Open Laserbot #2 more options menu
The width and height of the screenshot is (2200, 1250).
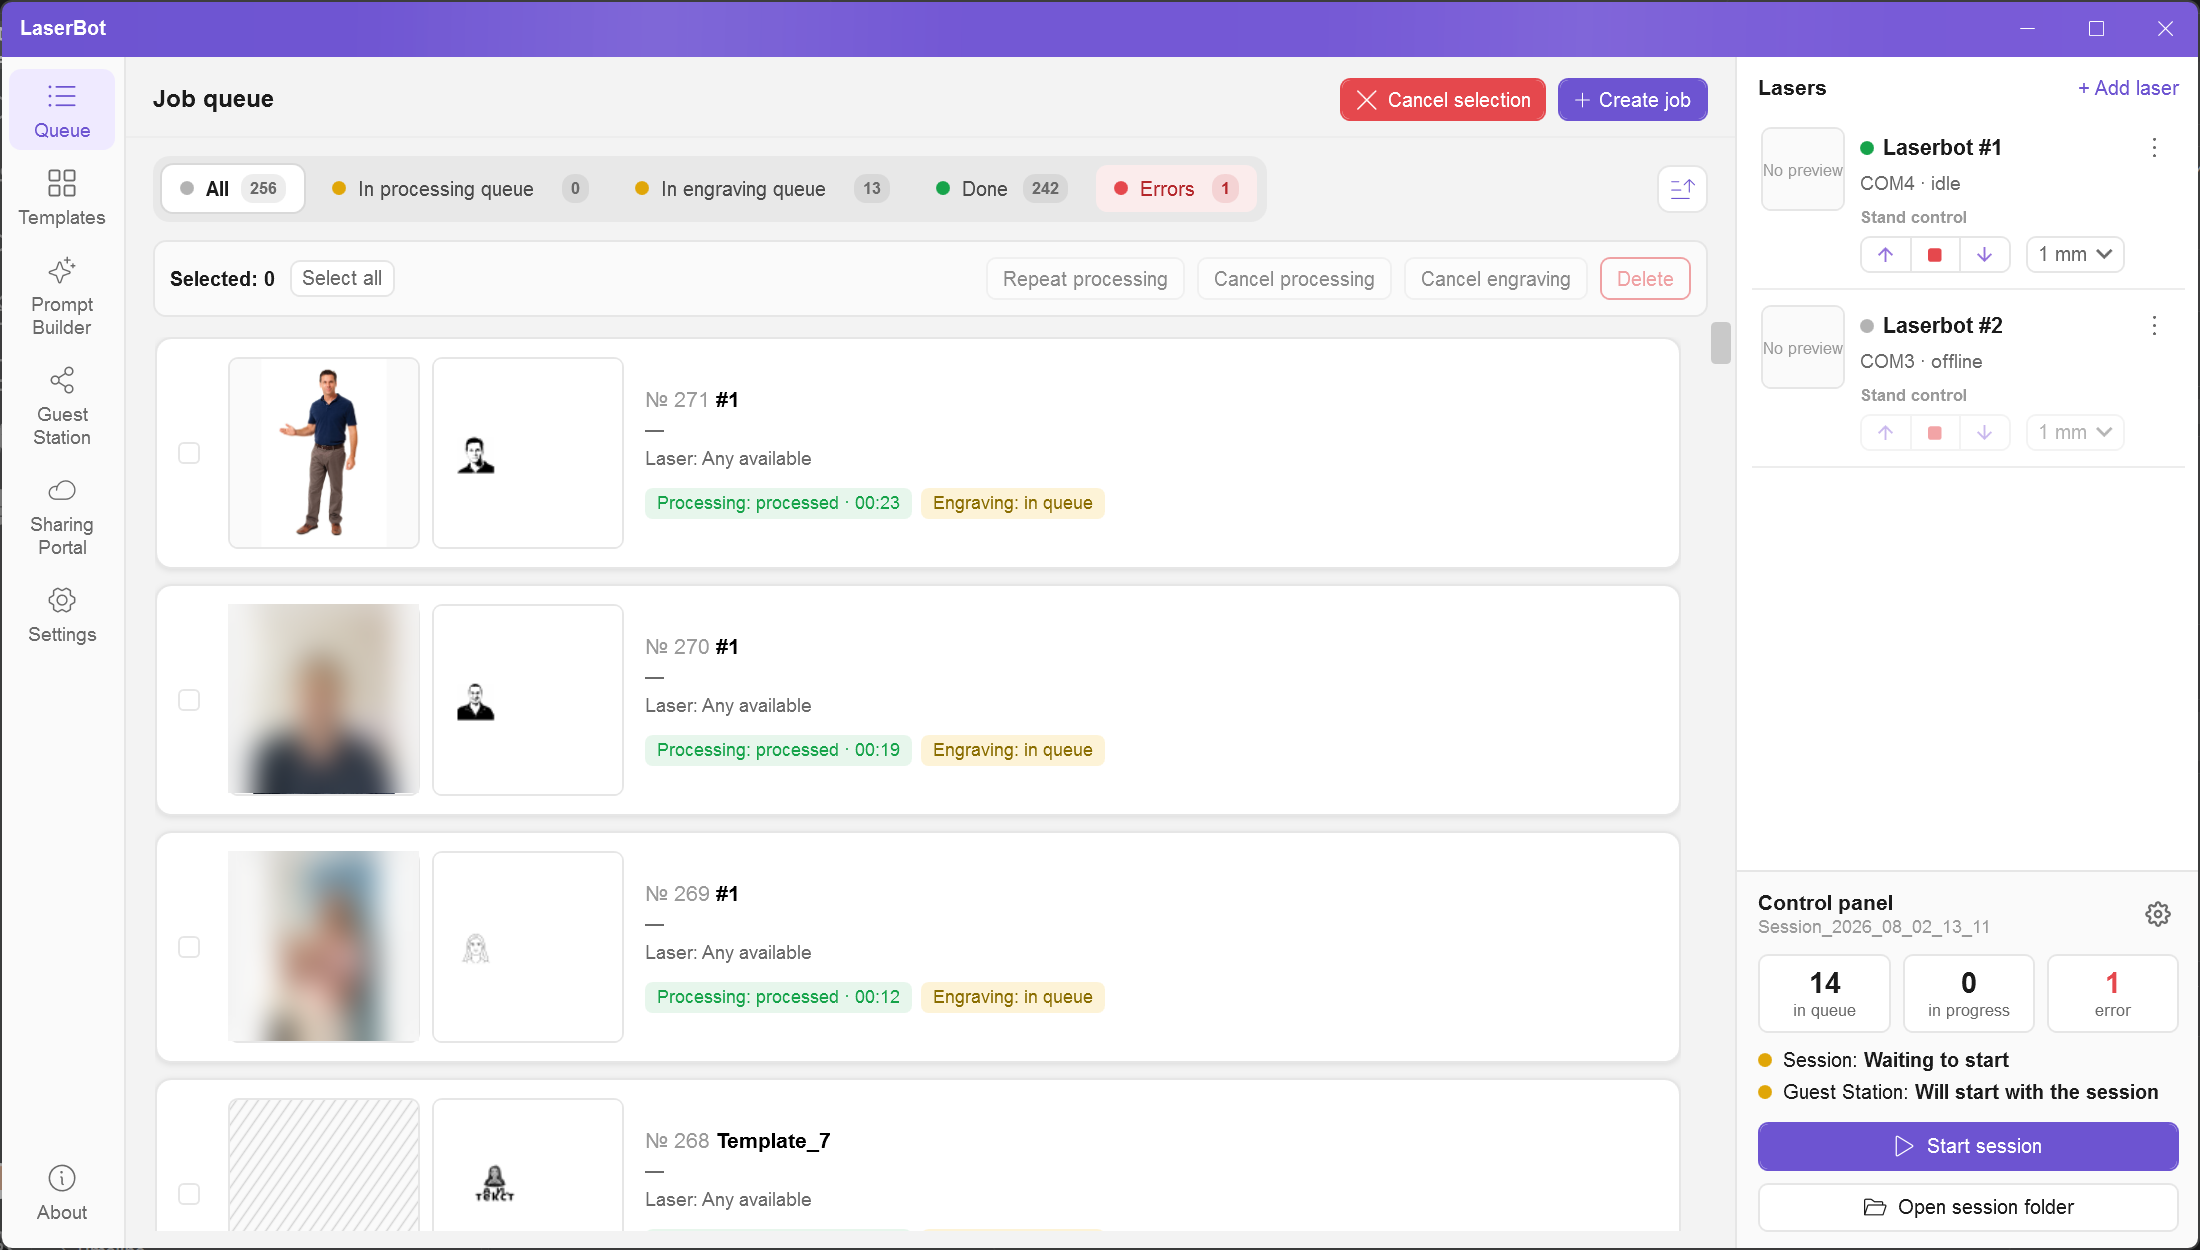click(x=2155, y=326)
